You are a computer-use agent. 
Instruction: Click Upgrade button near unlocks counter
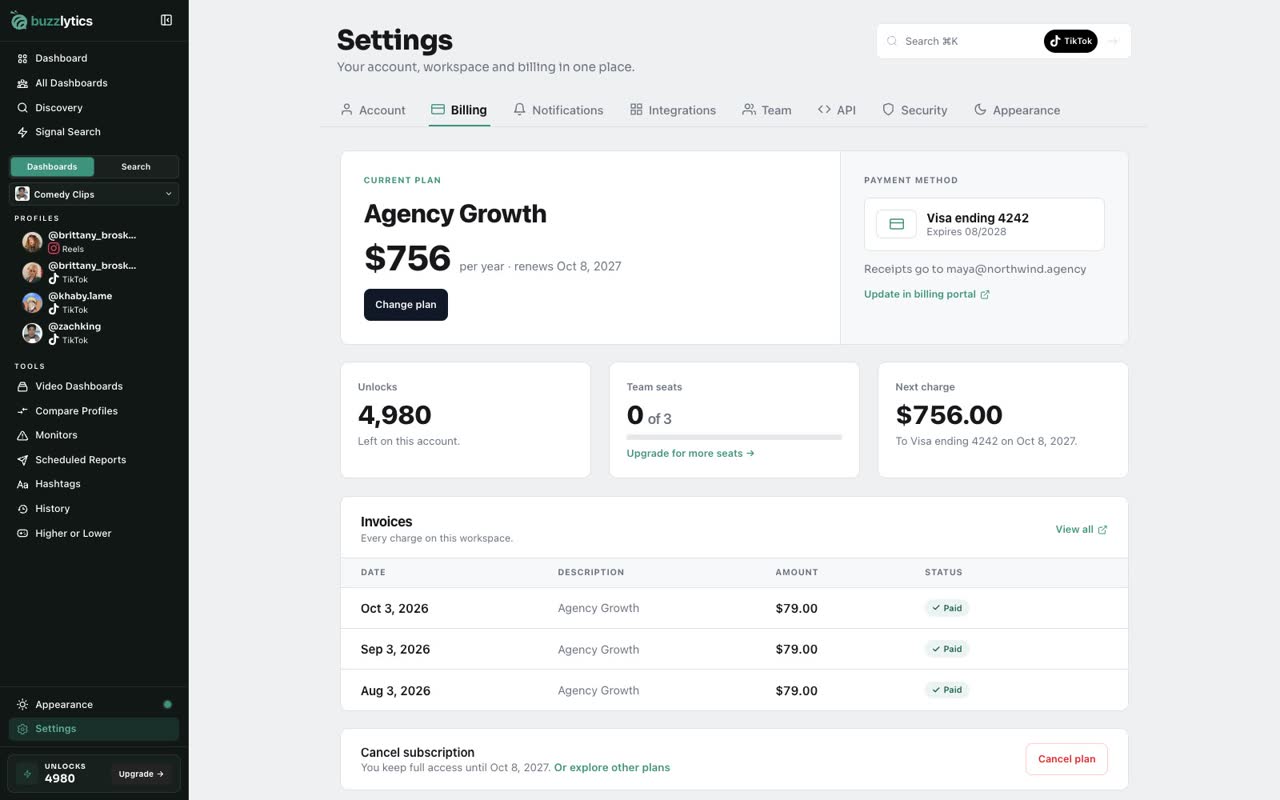coord(141,773)
